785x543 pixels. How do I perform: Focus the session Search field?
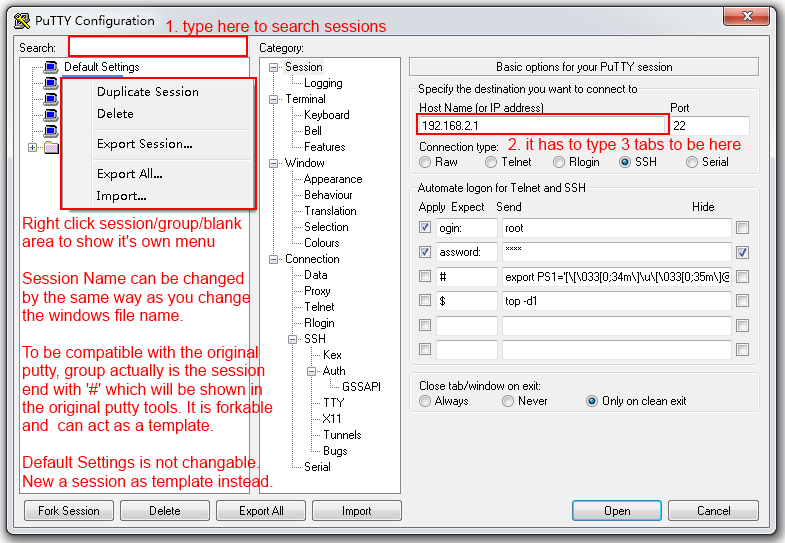[158, 47]
